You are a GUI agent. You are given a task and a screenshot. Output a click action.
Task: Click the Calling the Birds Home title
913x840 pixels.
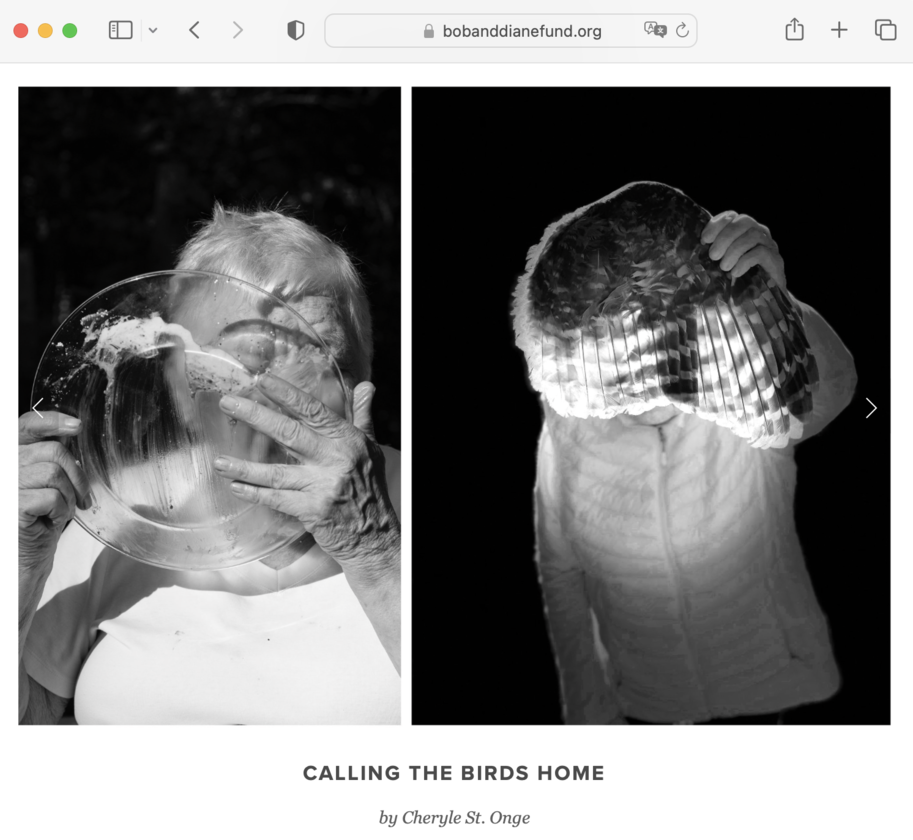pos(454,773)
